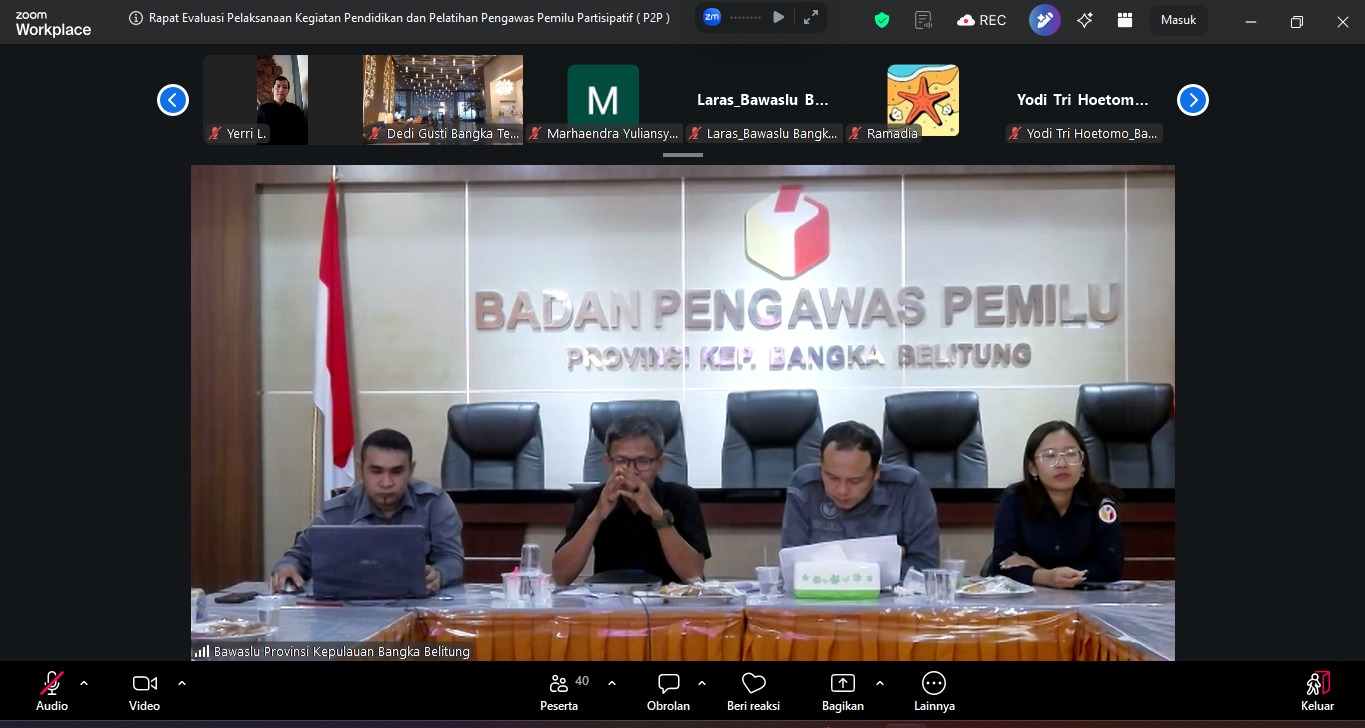Open the AI Companion sparkle icon

[x=1085, y=20]
